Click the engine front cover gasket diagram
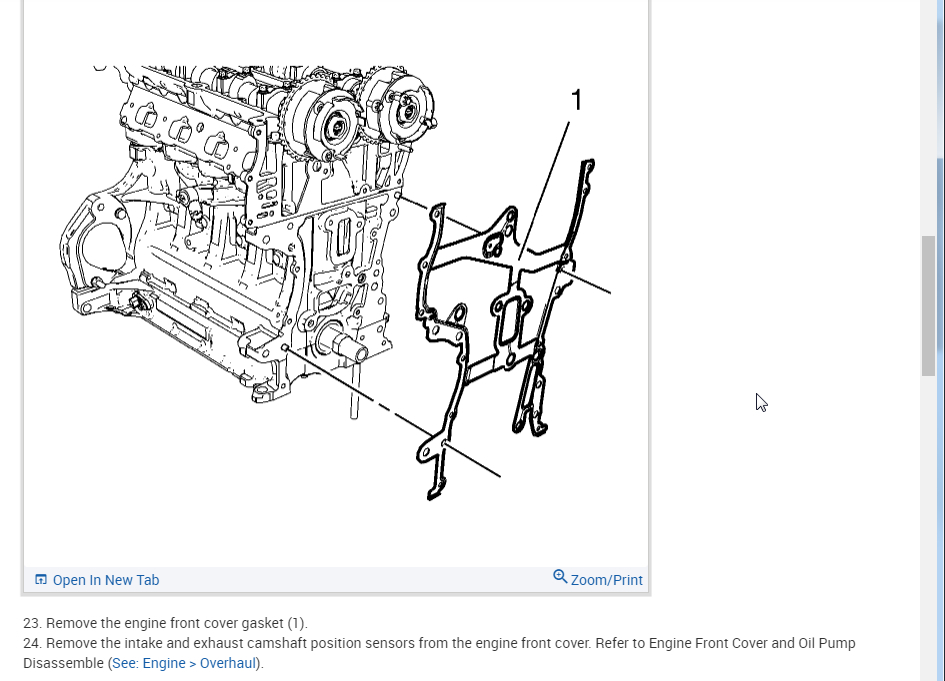The height and width of the screenshot is (681, 945). coord(336,283)
